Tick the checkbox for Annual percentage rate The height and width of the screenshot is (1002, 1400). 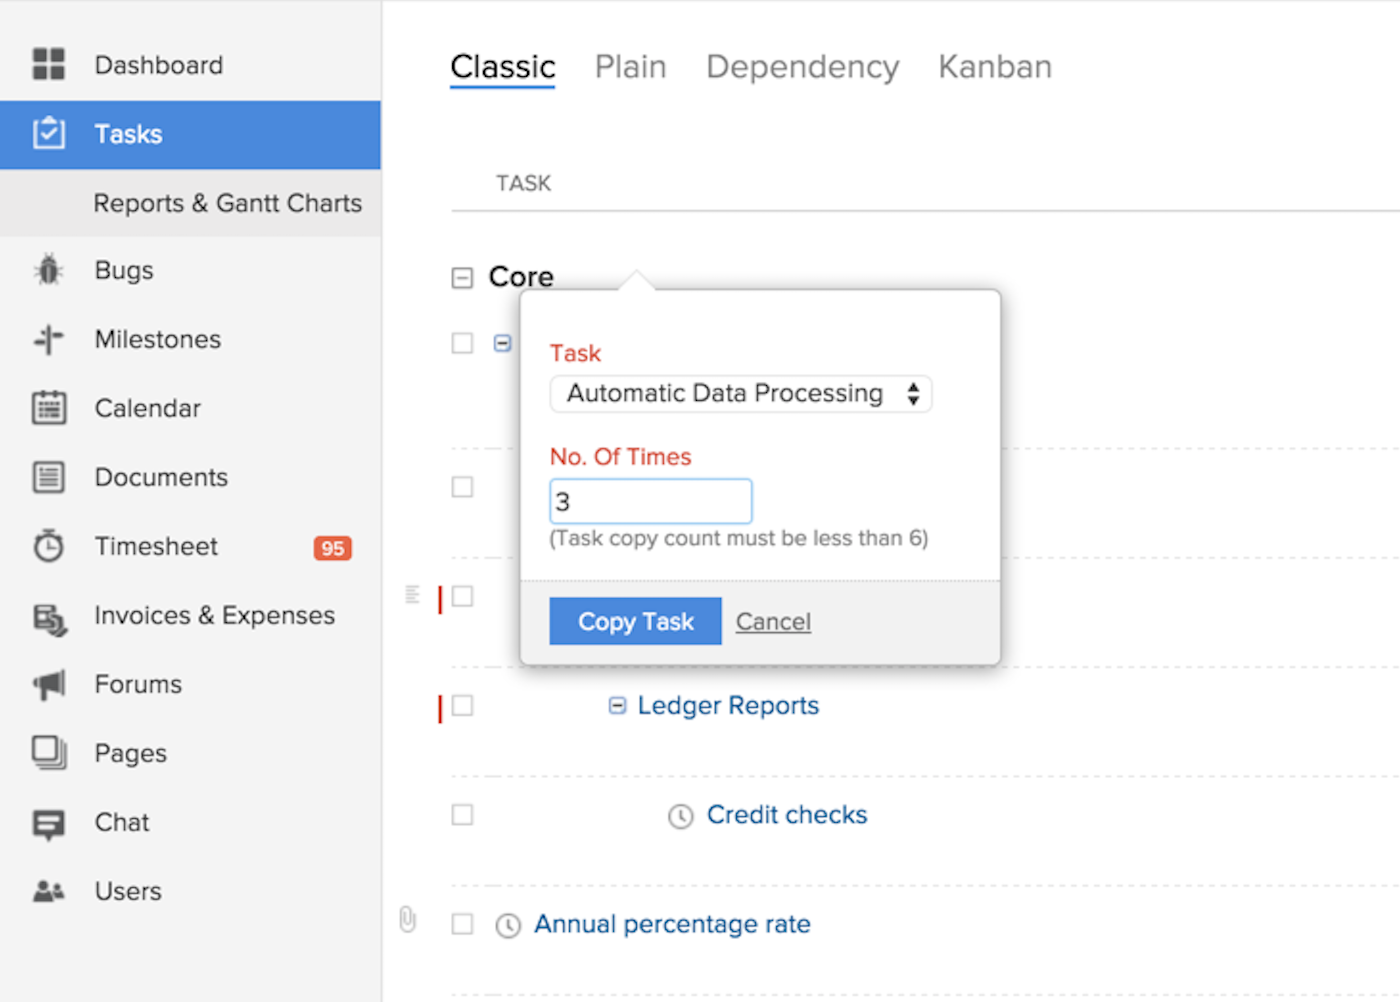click(x=462, y=924)
